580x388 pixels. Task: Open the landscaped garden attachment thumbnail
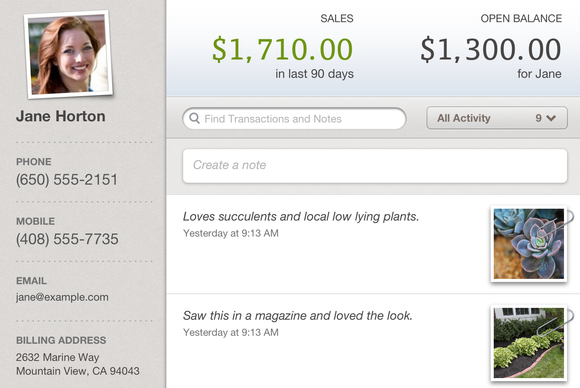[529, 343]
